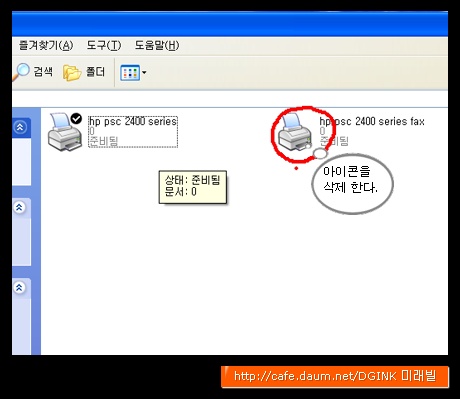Viewport: 460px width, 399px height.
Task: Open the 도구(T) menu
Action: tap(104, 45)
